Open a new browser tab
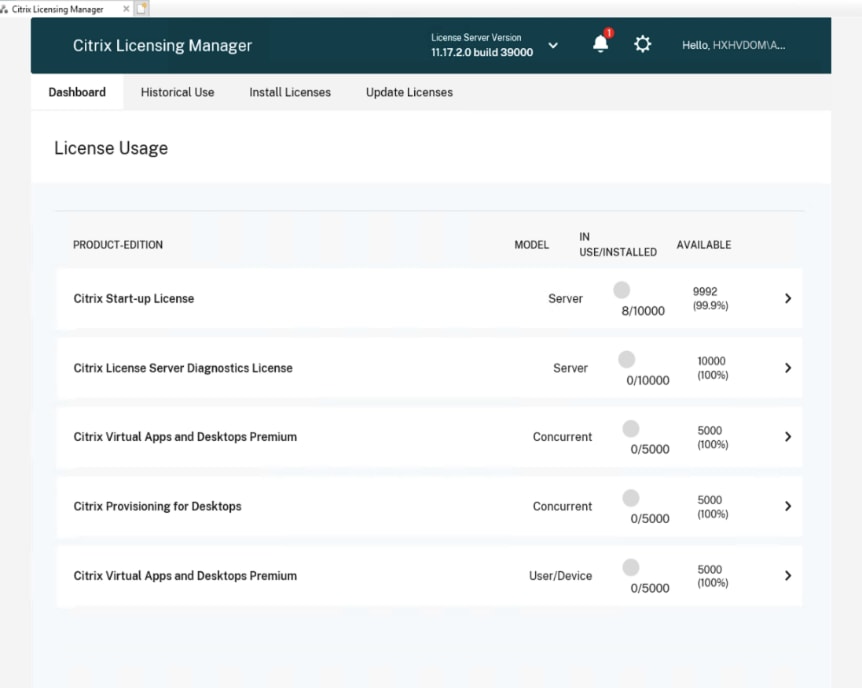 (x=142, y=8)
